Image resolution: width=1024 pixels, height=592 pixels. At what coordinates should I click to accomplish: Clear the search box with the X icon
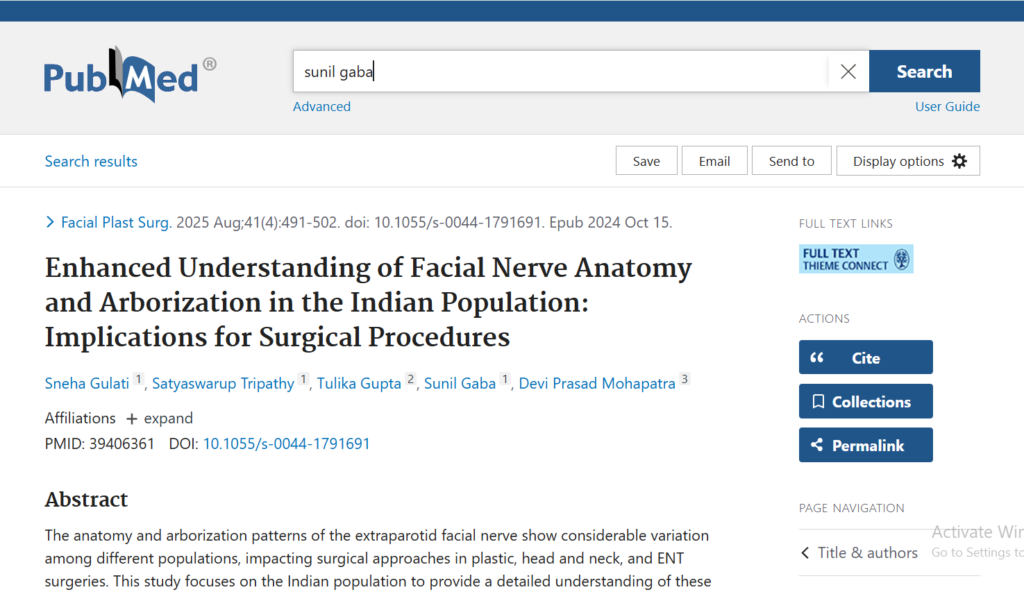point(848,72)
